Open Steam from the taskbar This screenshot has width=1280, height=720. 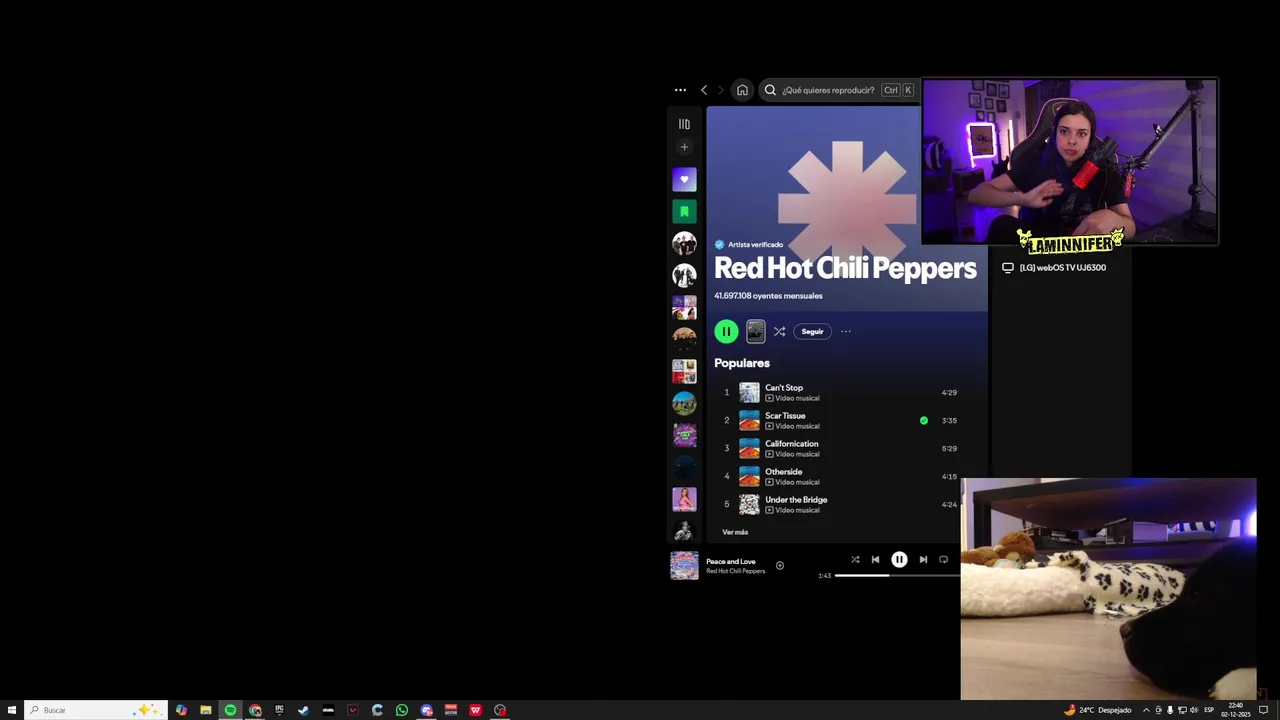(303, 710)
